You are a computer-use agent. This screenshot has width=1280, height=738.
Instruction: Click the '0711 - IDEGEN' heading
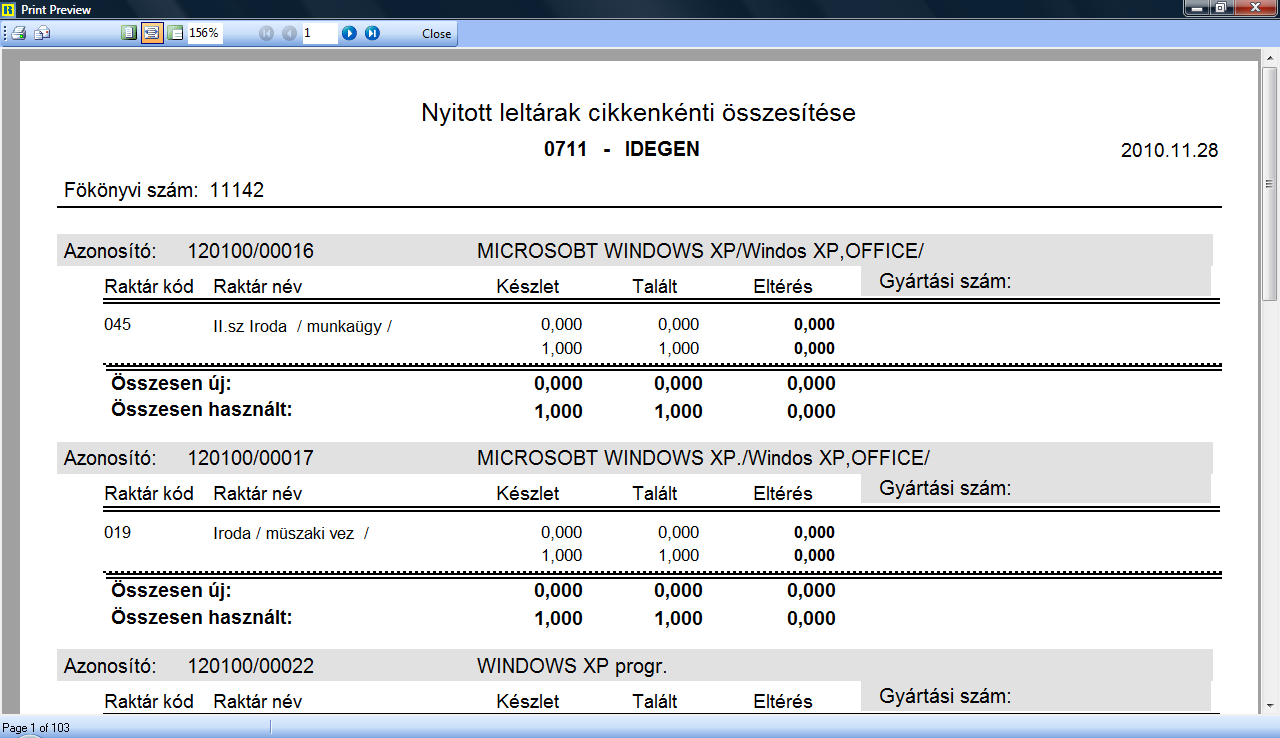click(x=622, y=149)
